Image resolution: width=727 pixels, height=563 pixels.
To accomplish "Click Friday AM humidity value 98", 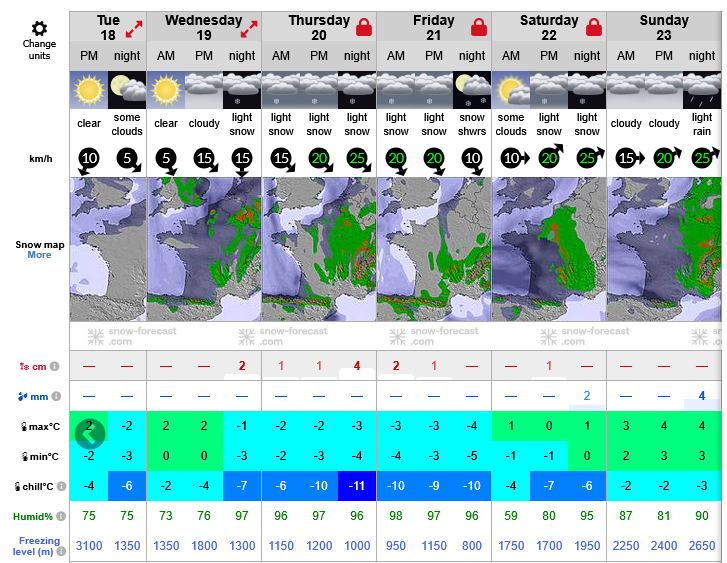I will click(x=396, y=516).
